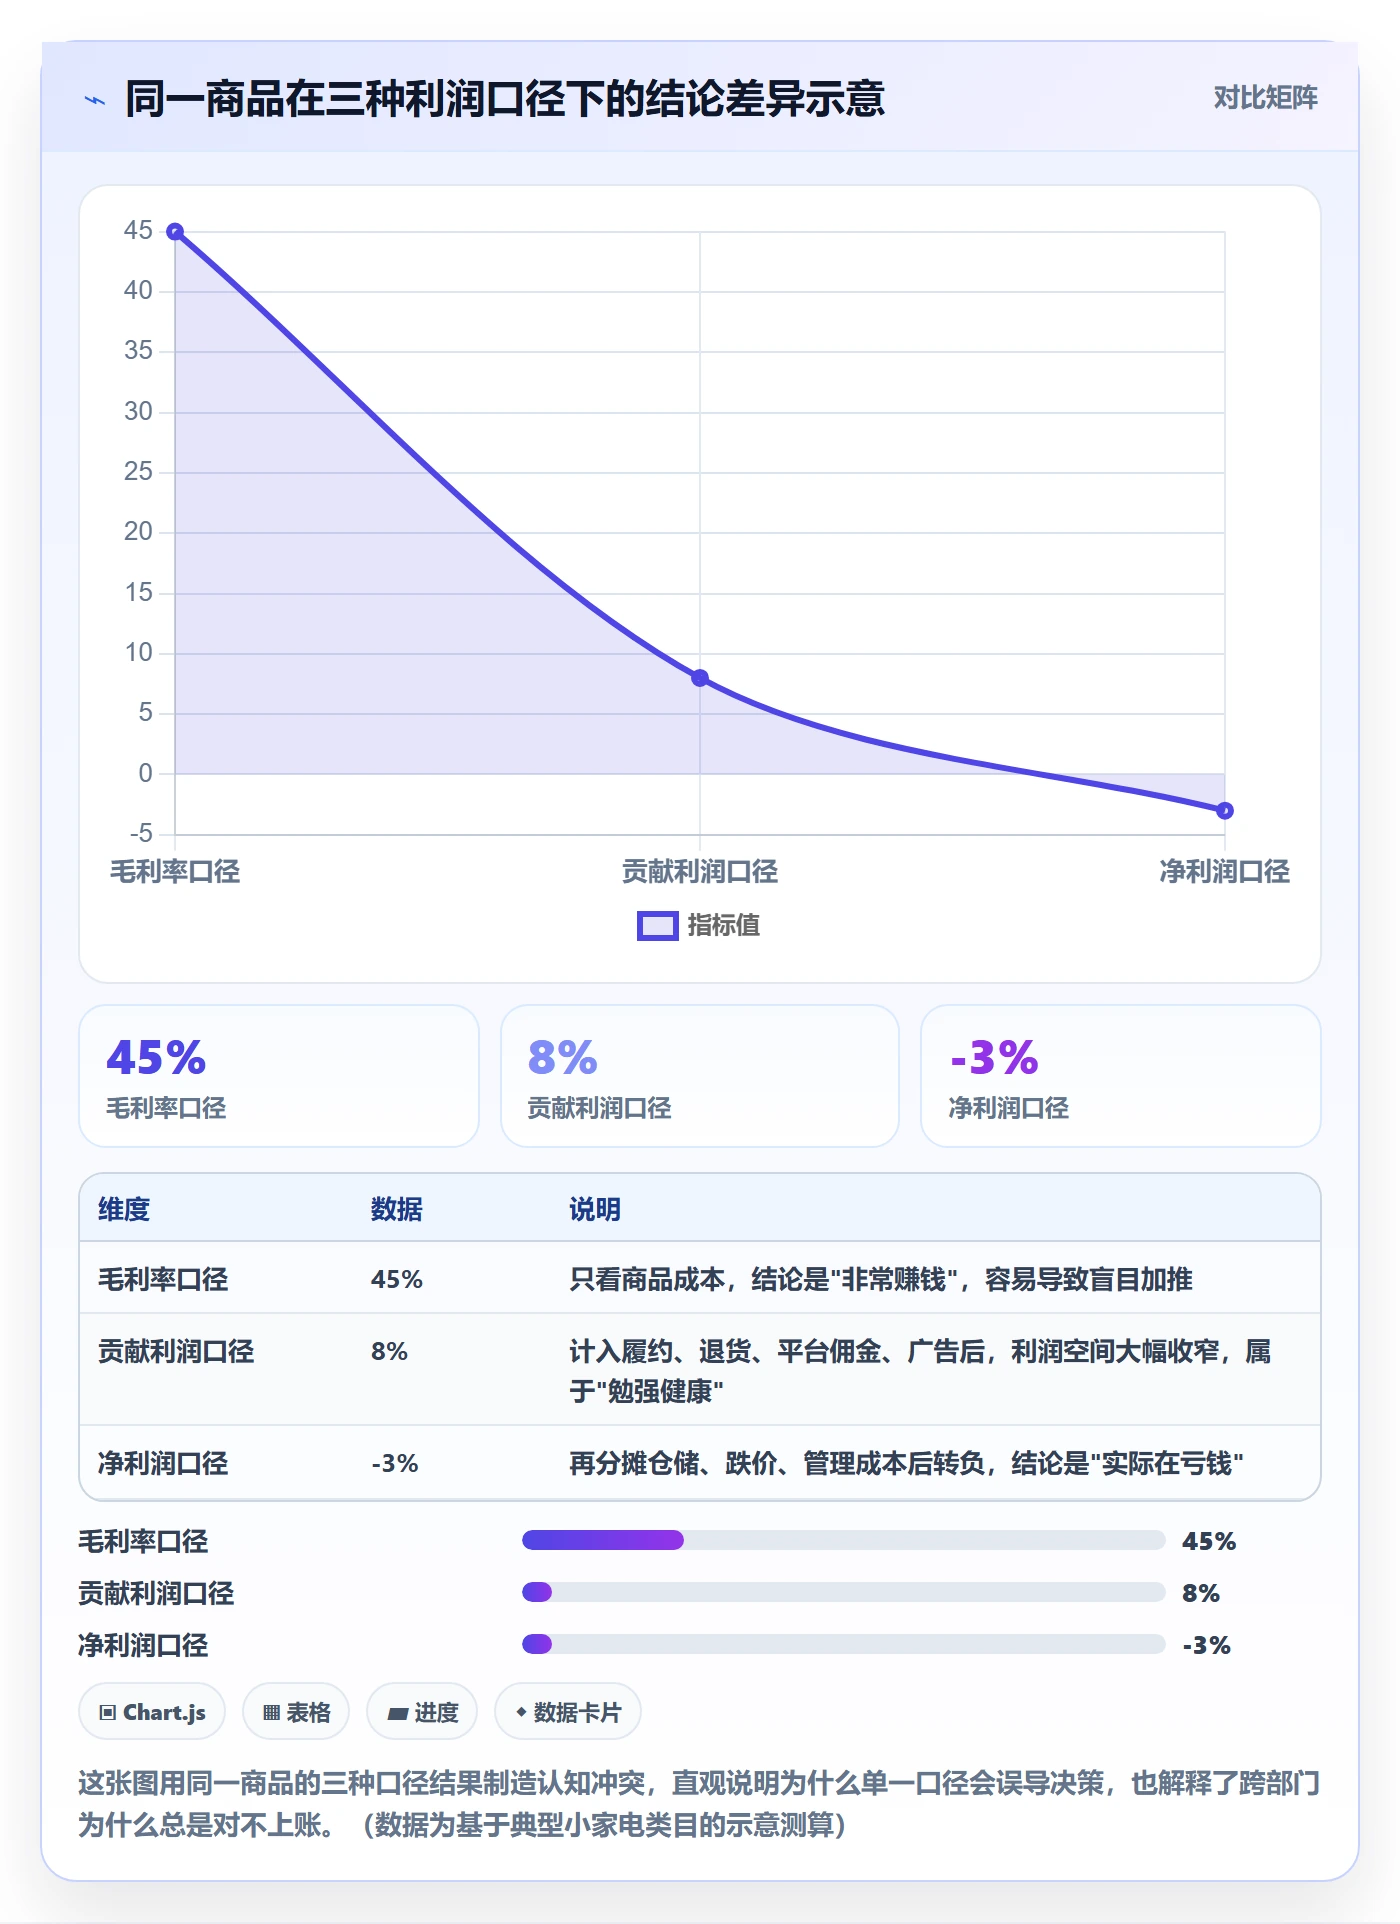Screen dimensions: 1400x1924
Task: Open the 45% 毛利率口径 stat card
Action: 279,1076
